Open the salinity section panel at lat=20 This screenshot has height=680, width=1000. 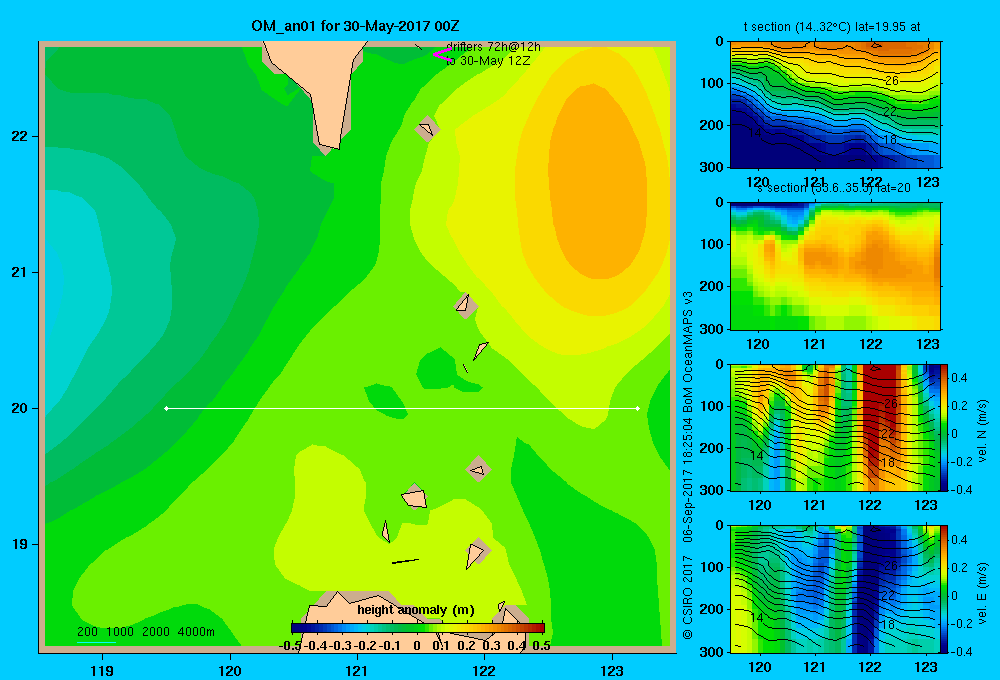[835, 266]
